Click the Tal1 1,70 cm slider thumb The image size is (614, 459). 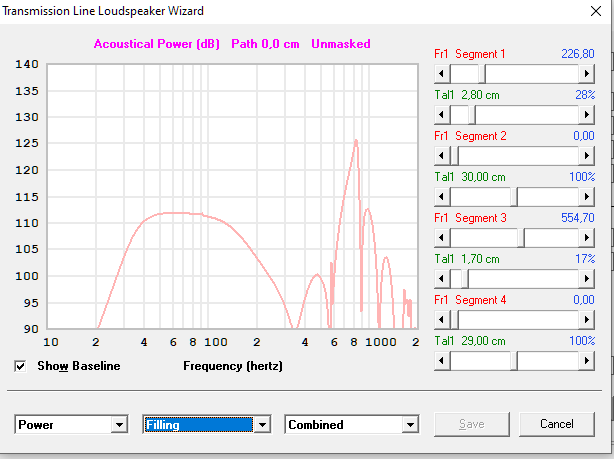[x=465, y=278]
